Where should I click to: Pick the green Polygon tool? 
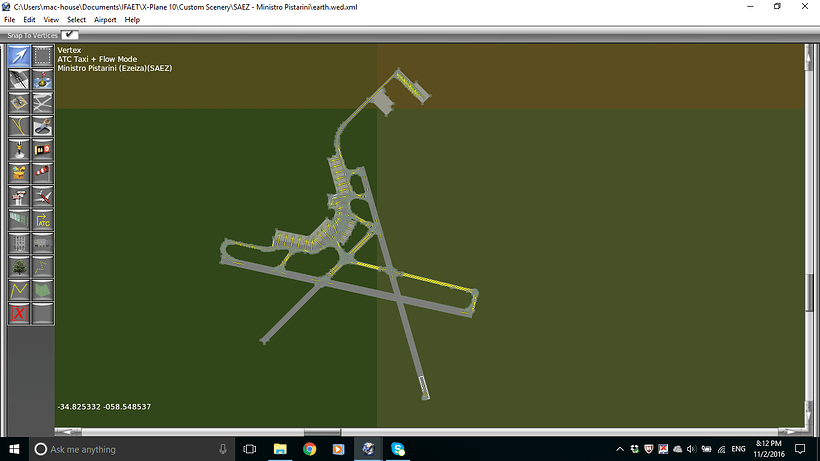coord(42,291)
